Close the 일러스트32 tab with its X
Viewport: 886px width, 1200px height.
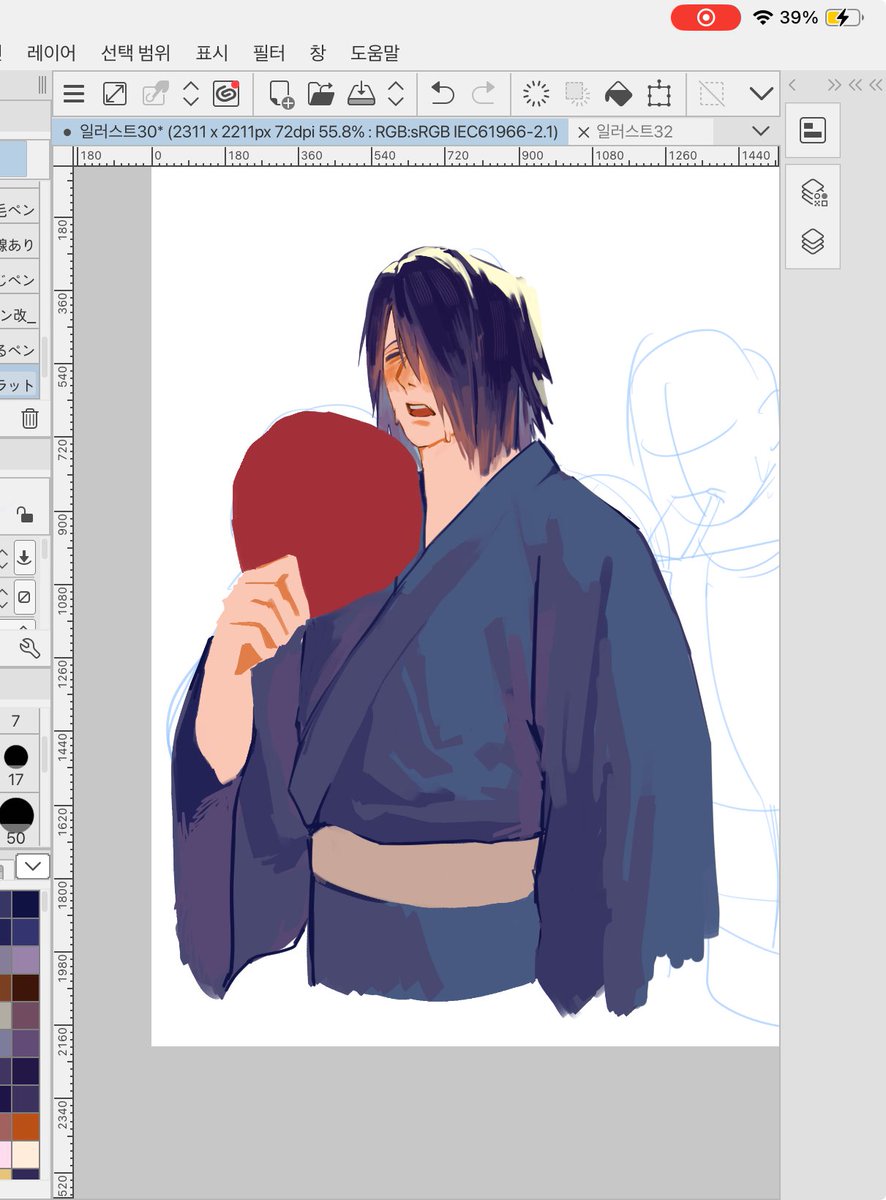(584, 132)
